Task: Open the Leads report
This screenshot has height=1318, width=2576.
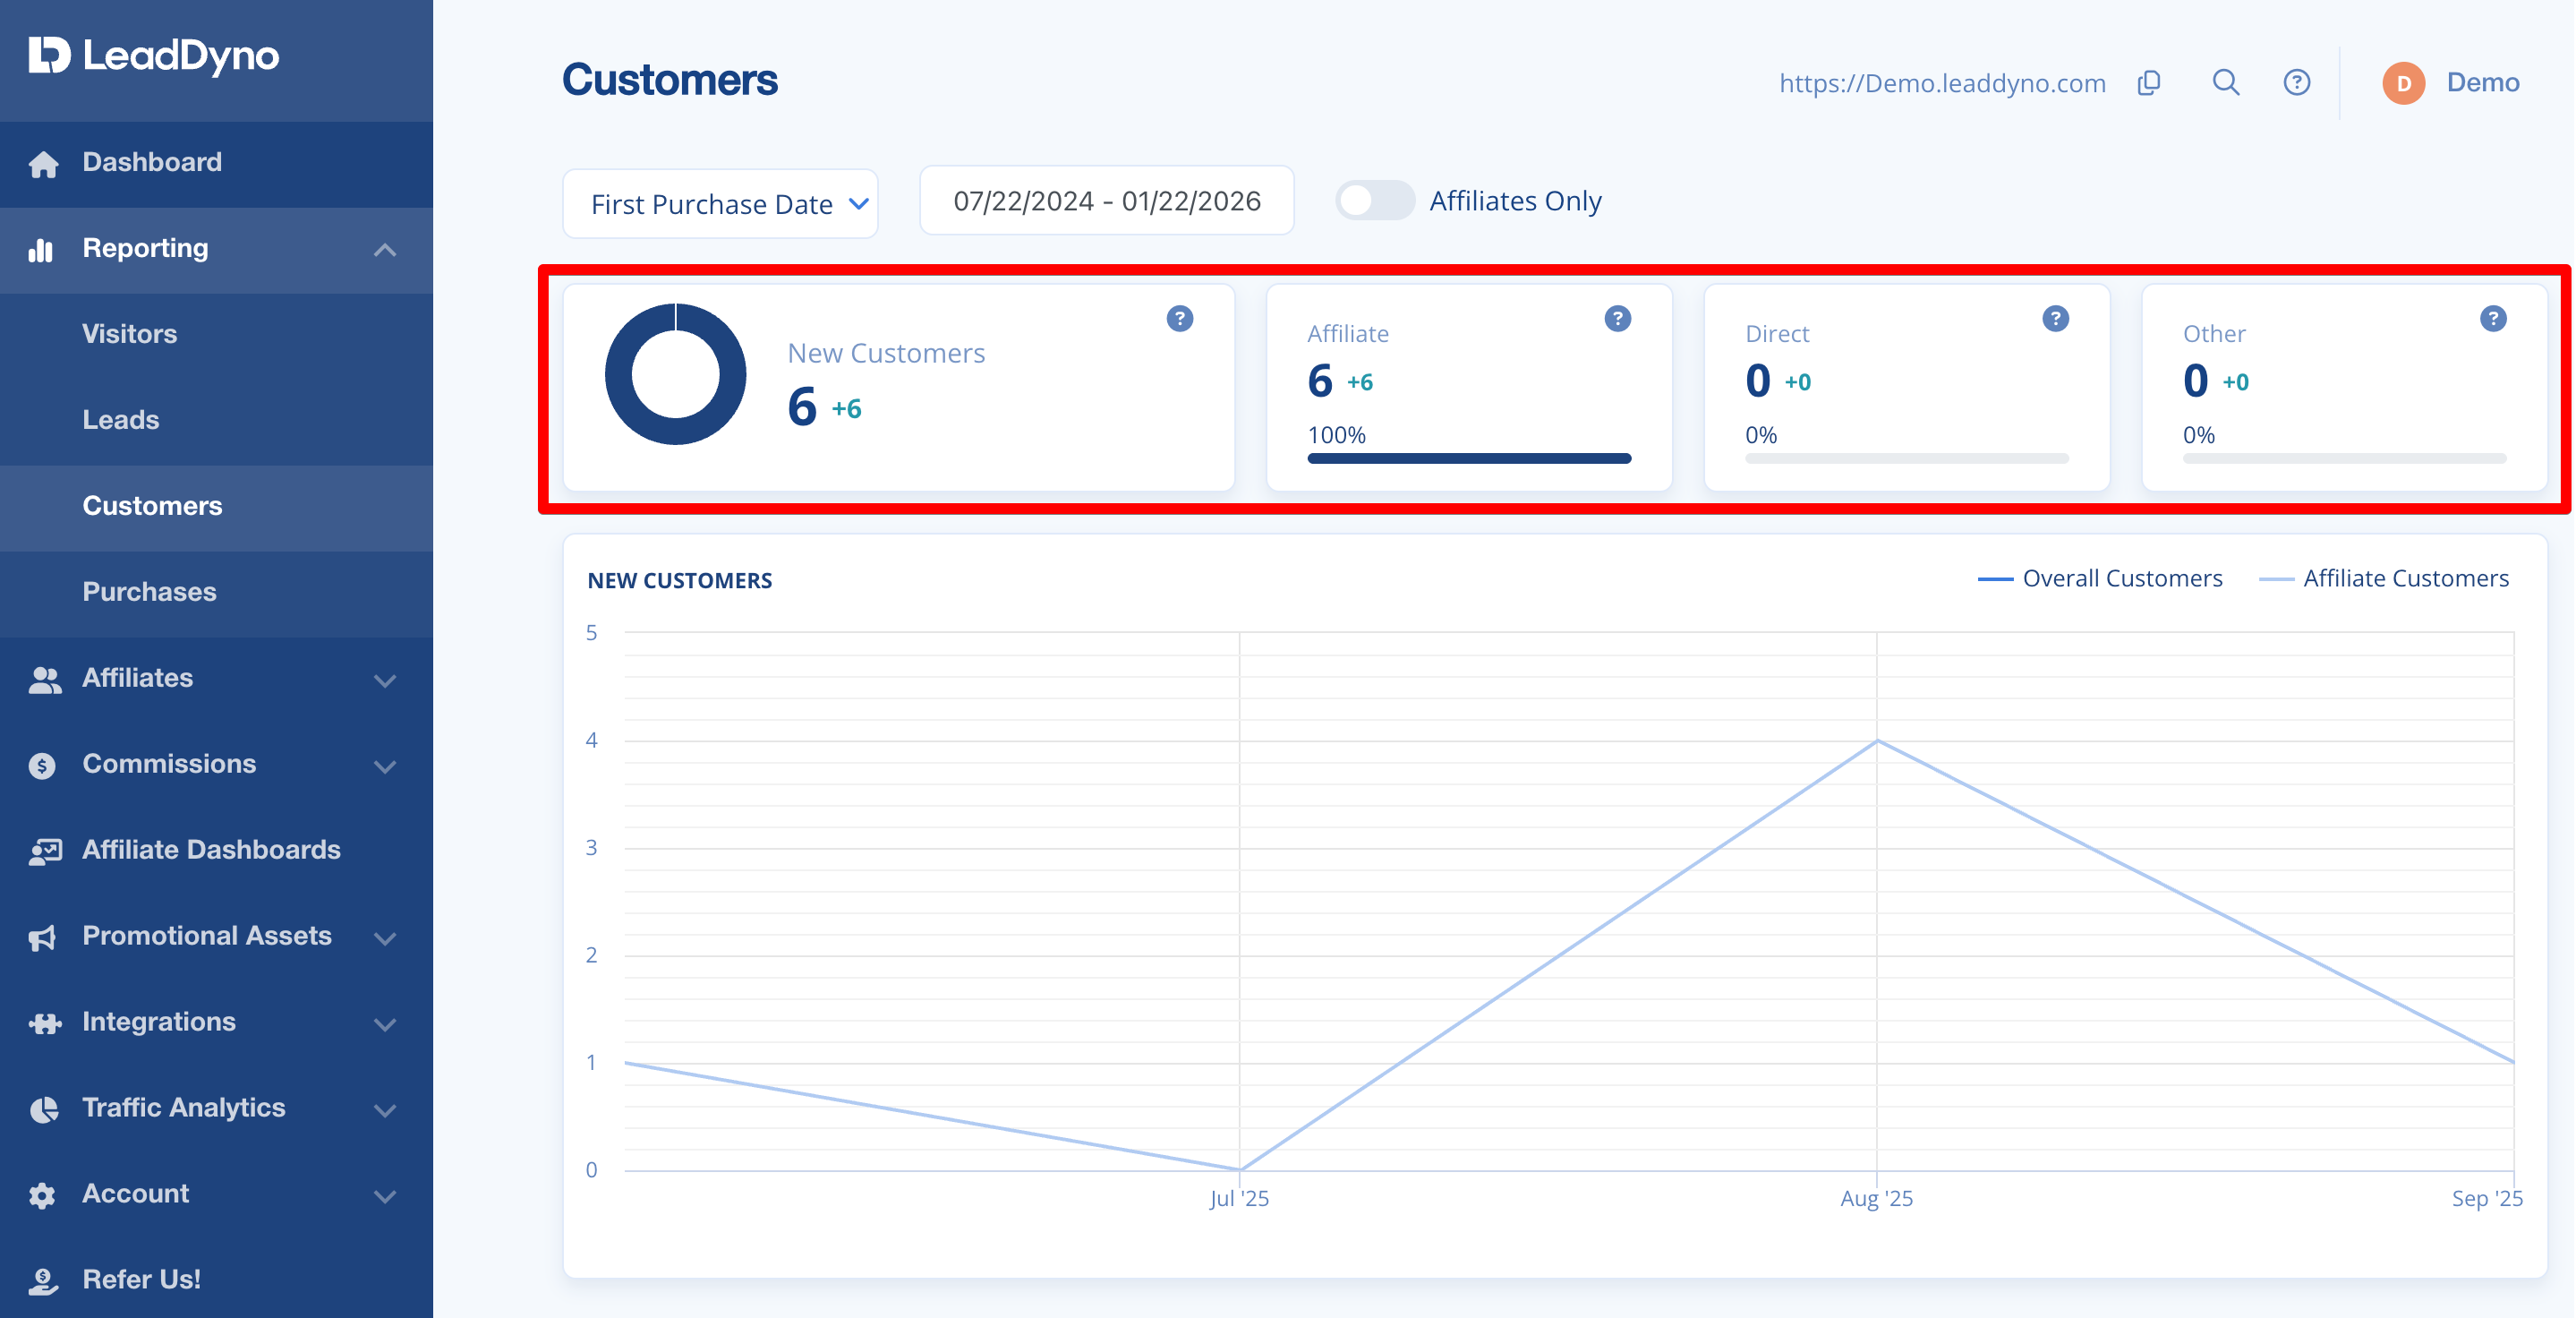Action: 216,421
